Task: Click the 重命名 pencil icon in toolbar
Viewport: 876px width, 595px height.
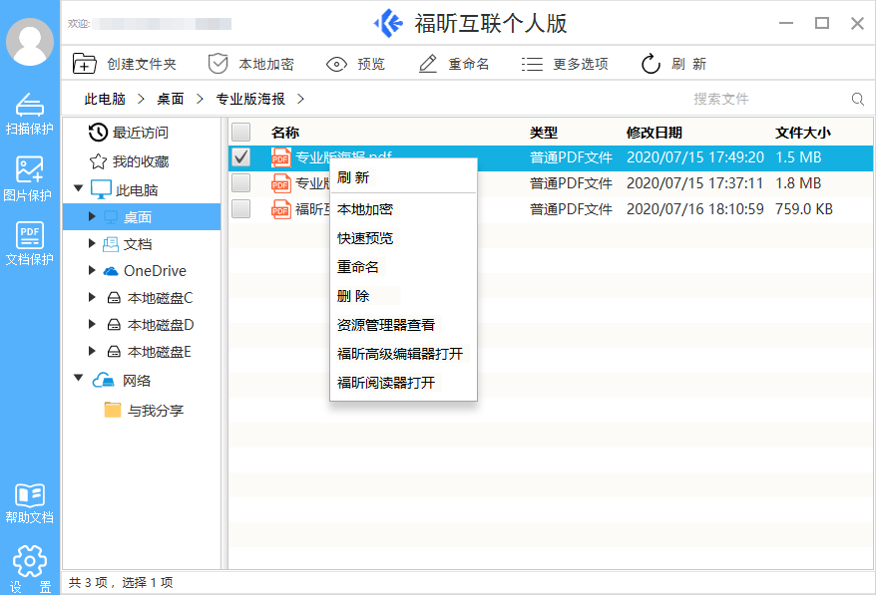Action: click(428, 64)
